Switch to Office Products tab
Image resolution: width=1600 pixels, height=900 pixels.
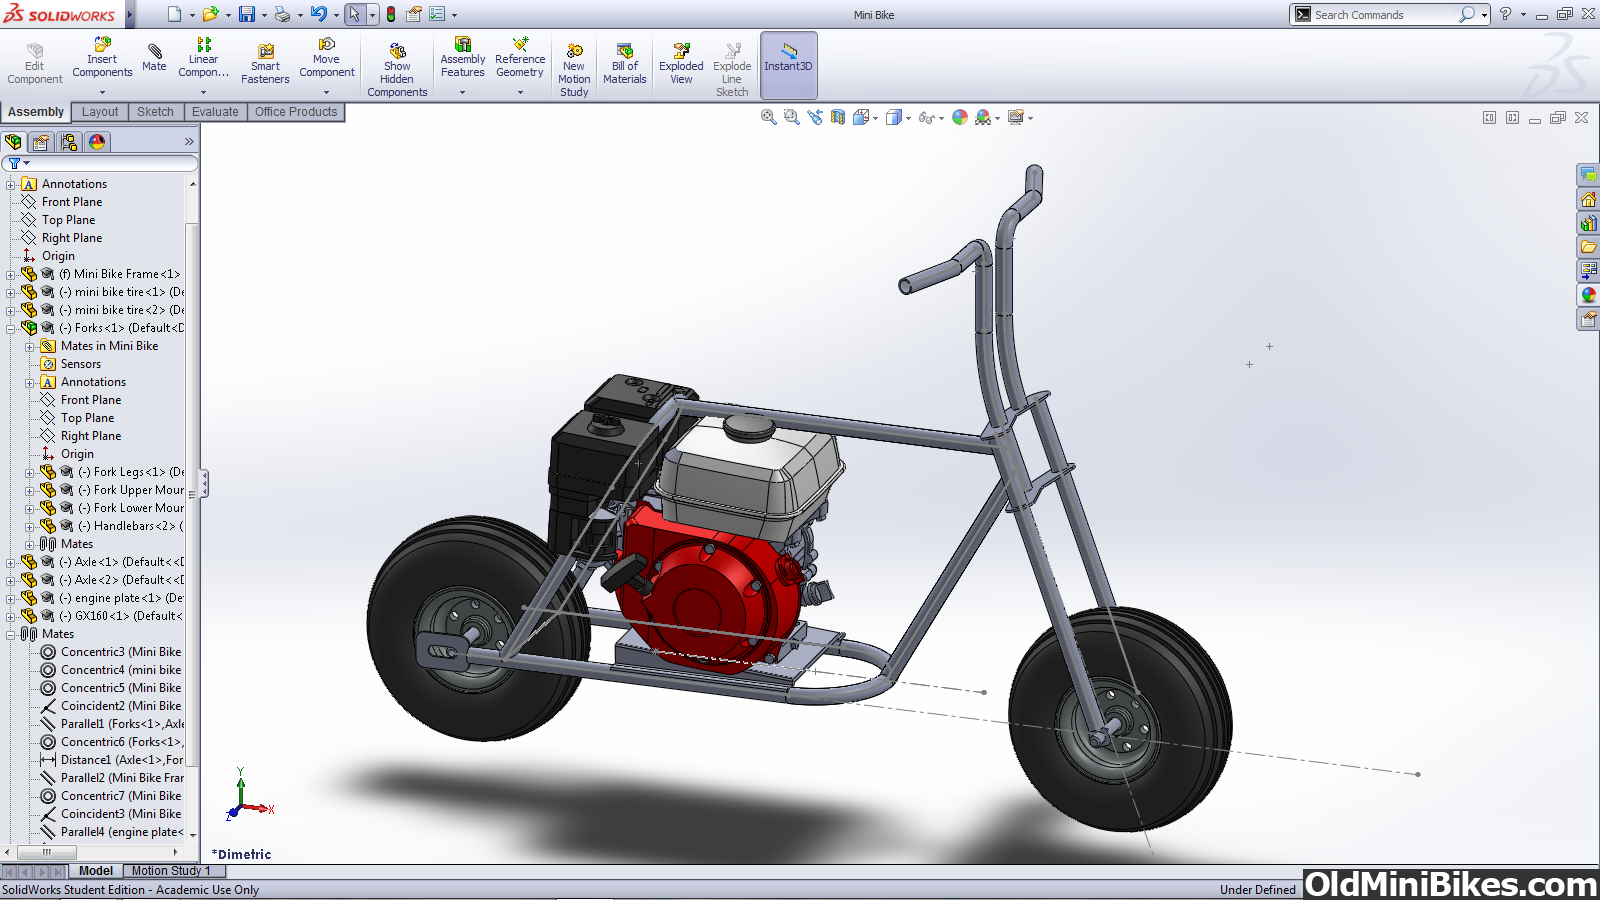[296, 112]
